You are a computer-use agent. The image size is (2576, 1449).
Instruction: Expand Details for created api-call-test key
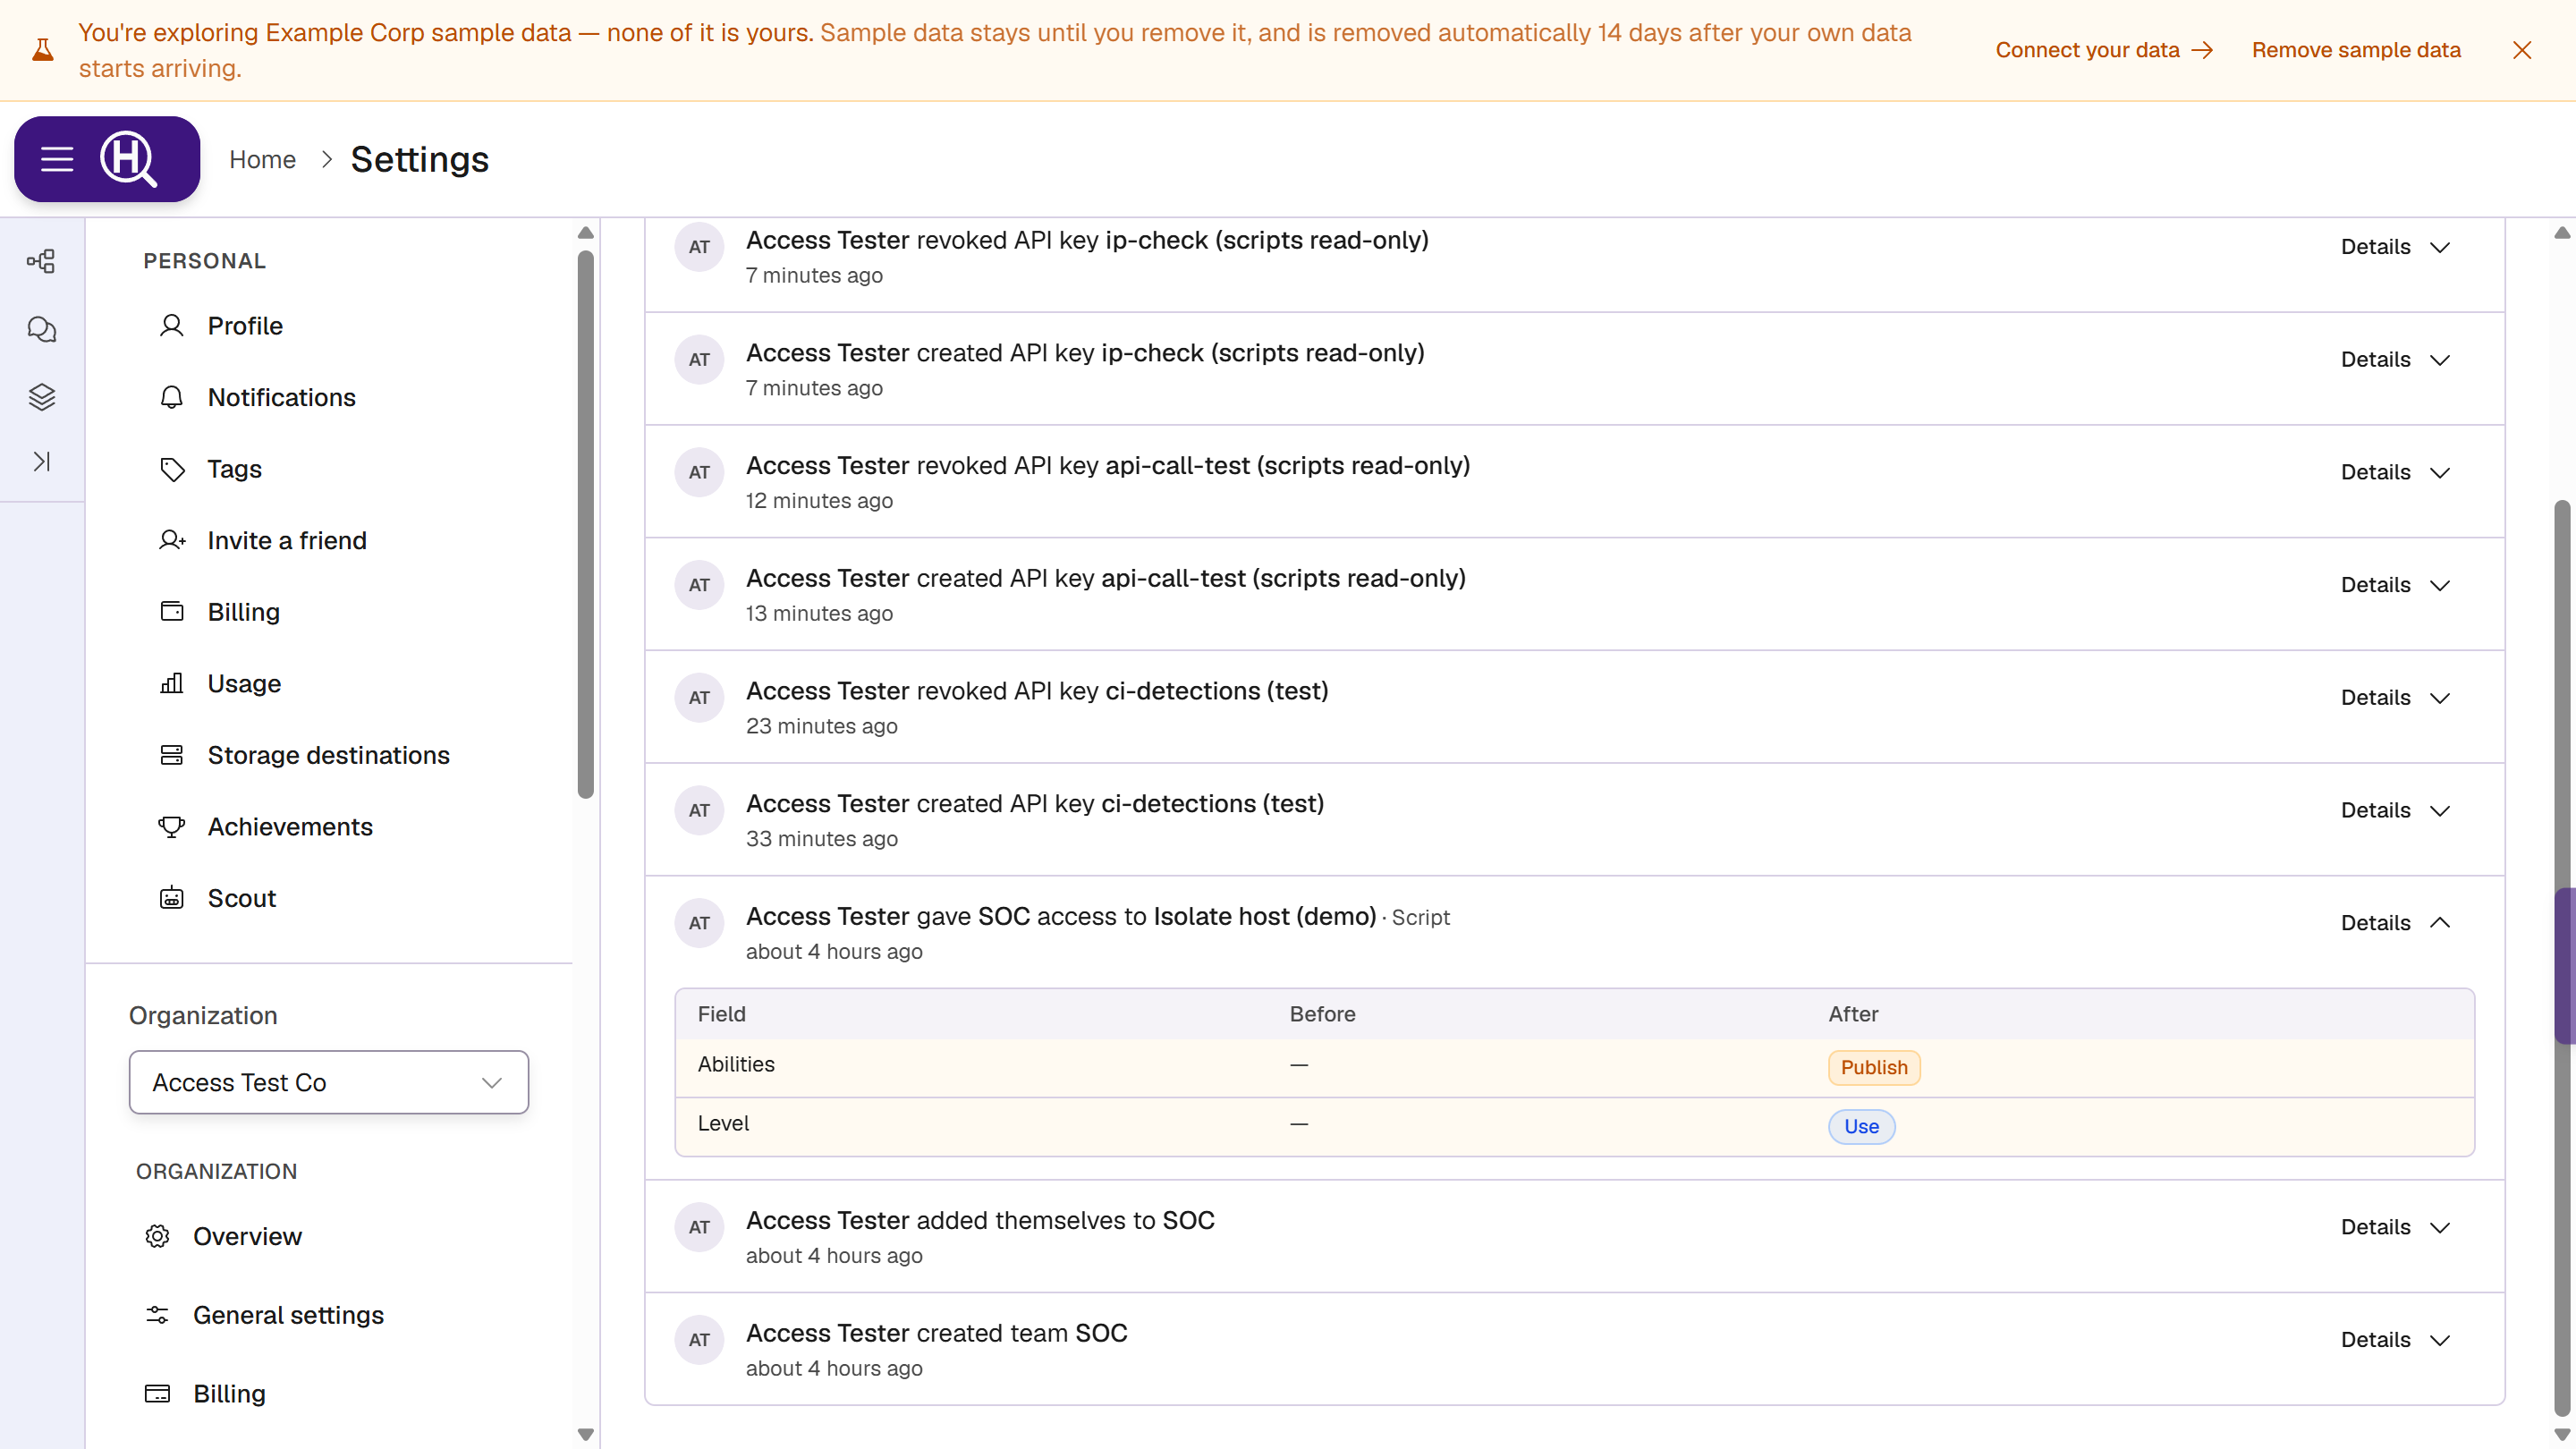[x=2395, y=585]
